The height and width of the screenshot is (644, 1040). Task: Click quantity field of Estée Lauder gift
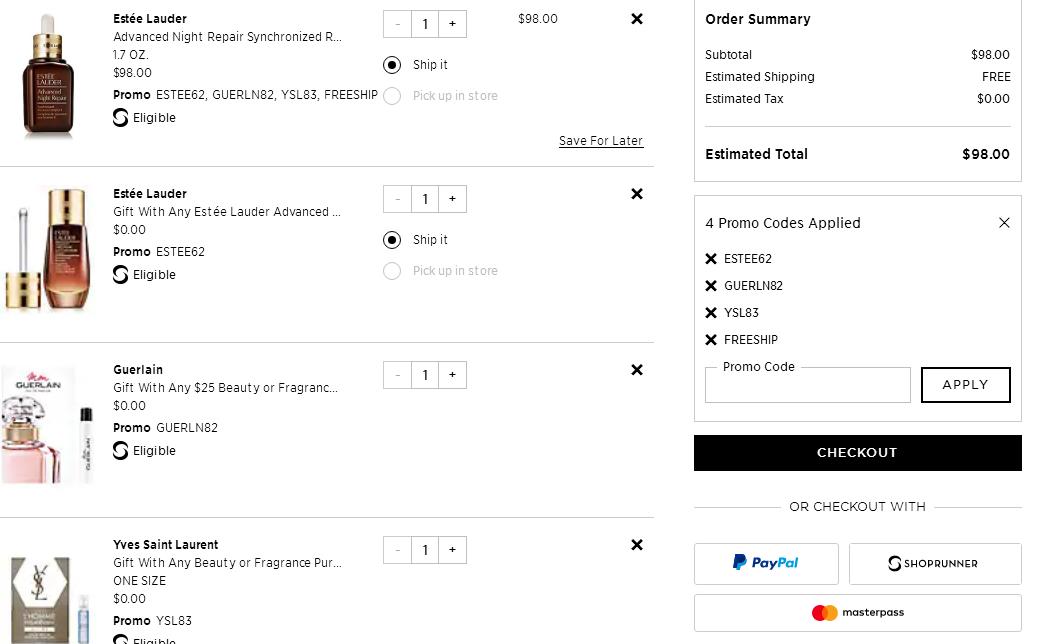tap(425, 199)
